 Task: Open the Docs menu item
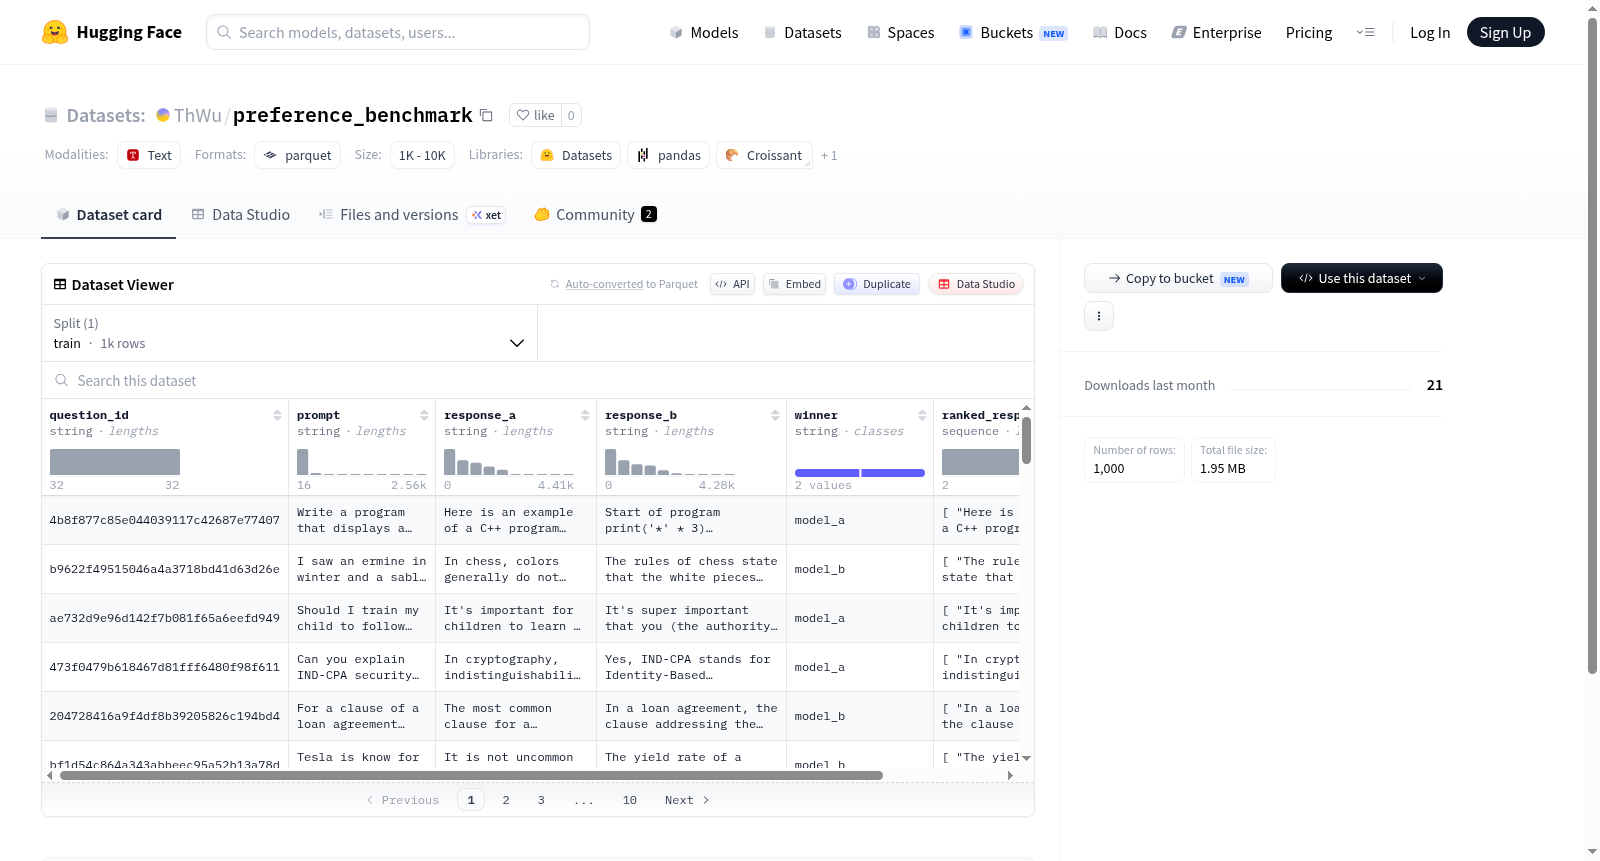(x=1119, y=32)
